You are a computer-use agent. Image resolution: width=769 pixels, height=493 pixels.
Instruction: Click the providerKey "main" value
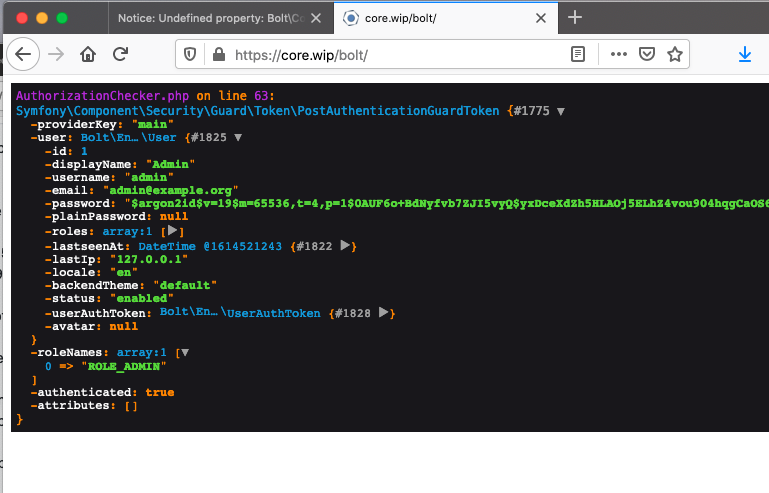tap(153, 124)
